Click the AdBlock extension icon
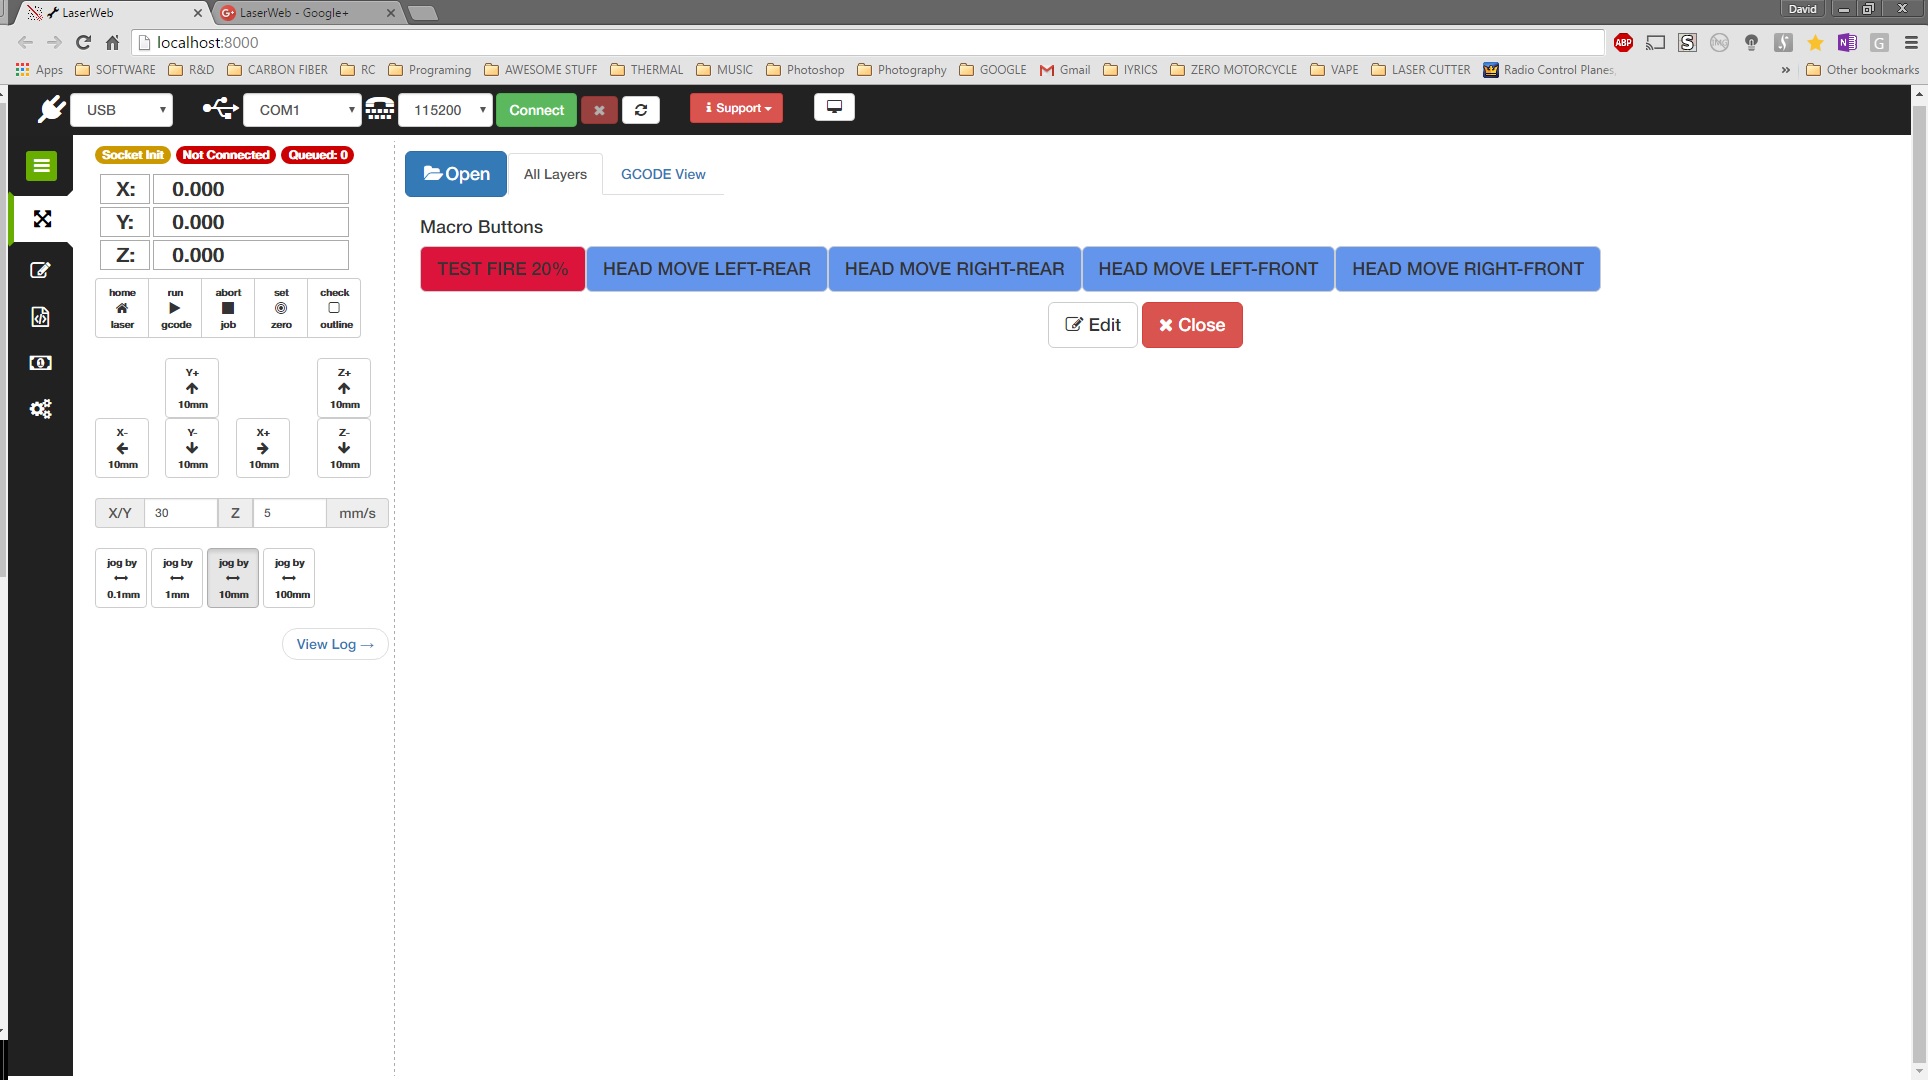This screenshot has height=1080, width=1928. (1624, 42)
